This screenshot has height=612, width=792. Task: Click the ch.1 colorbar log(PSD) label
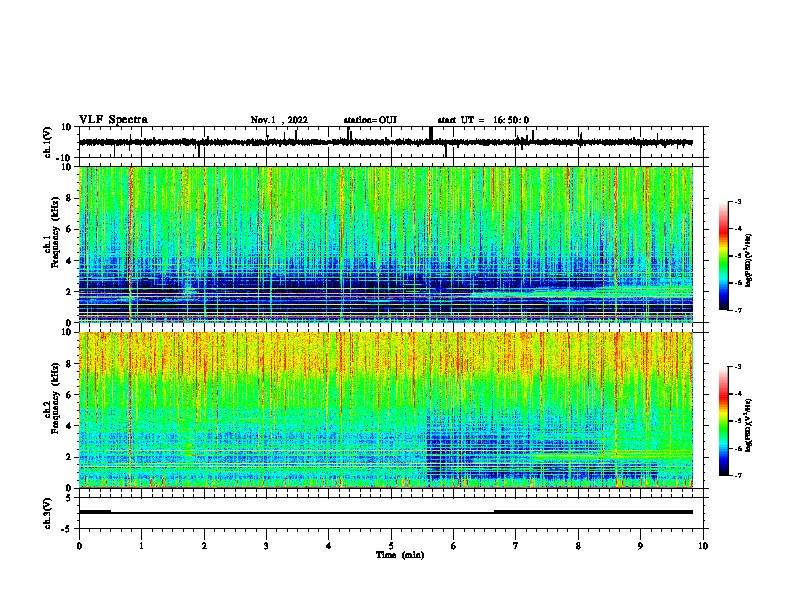[x=749, y=260]
